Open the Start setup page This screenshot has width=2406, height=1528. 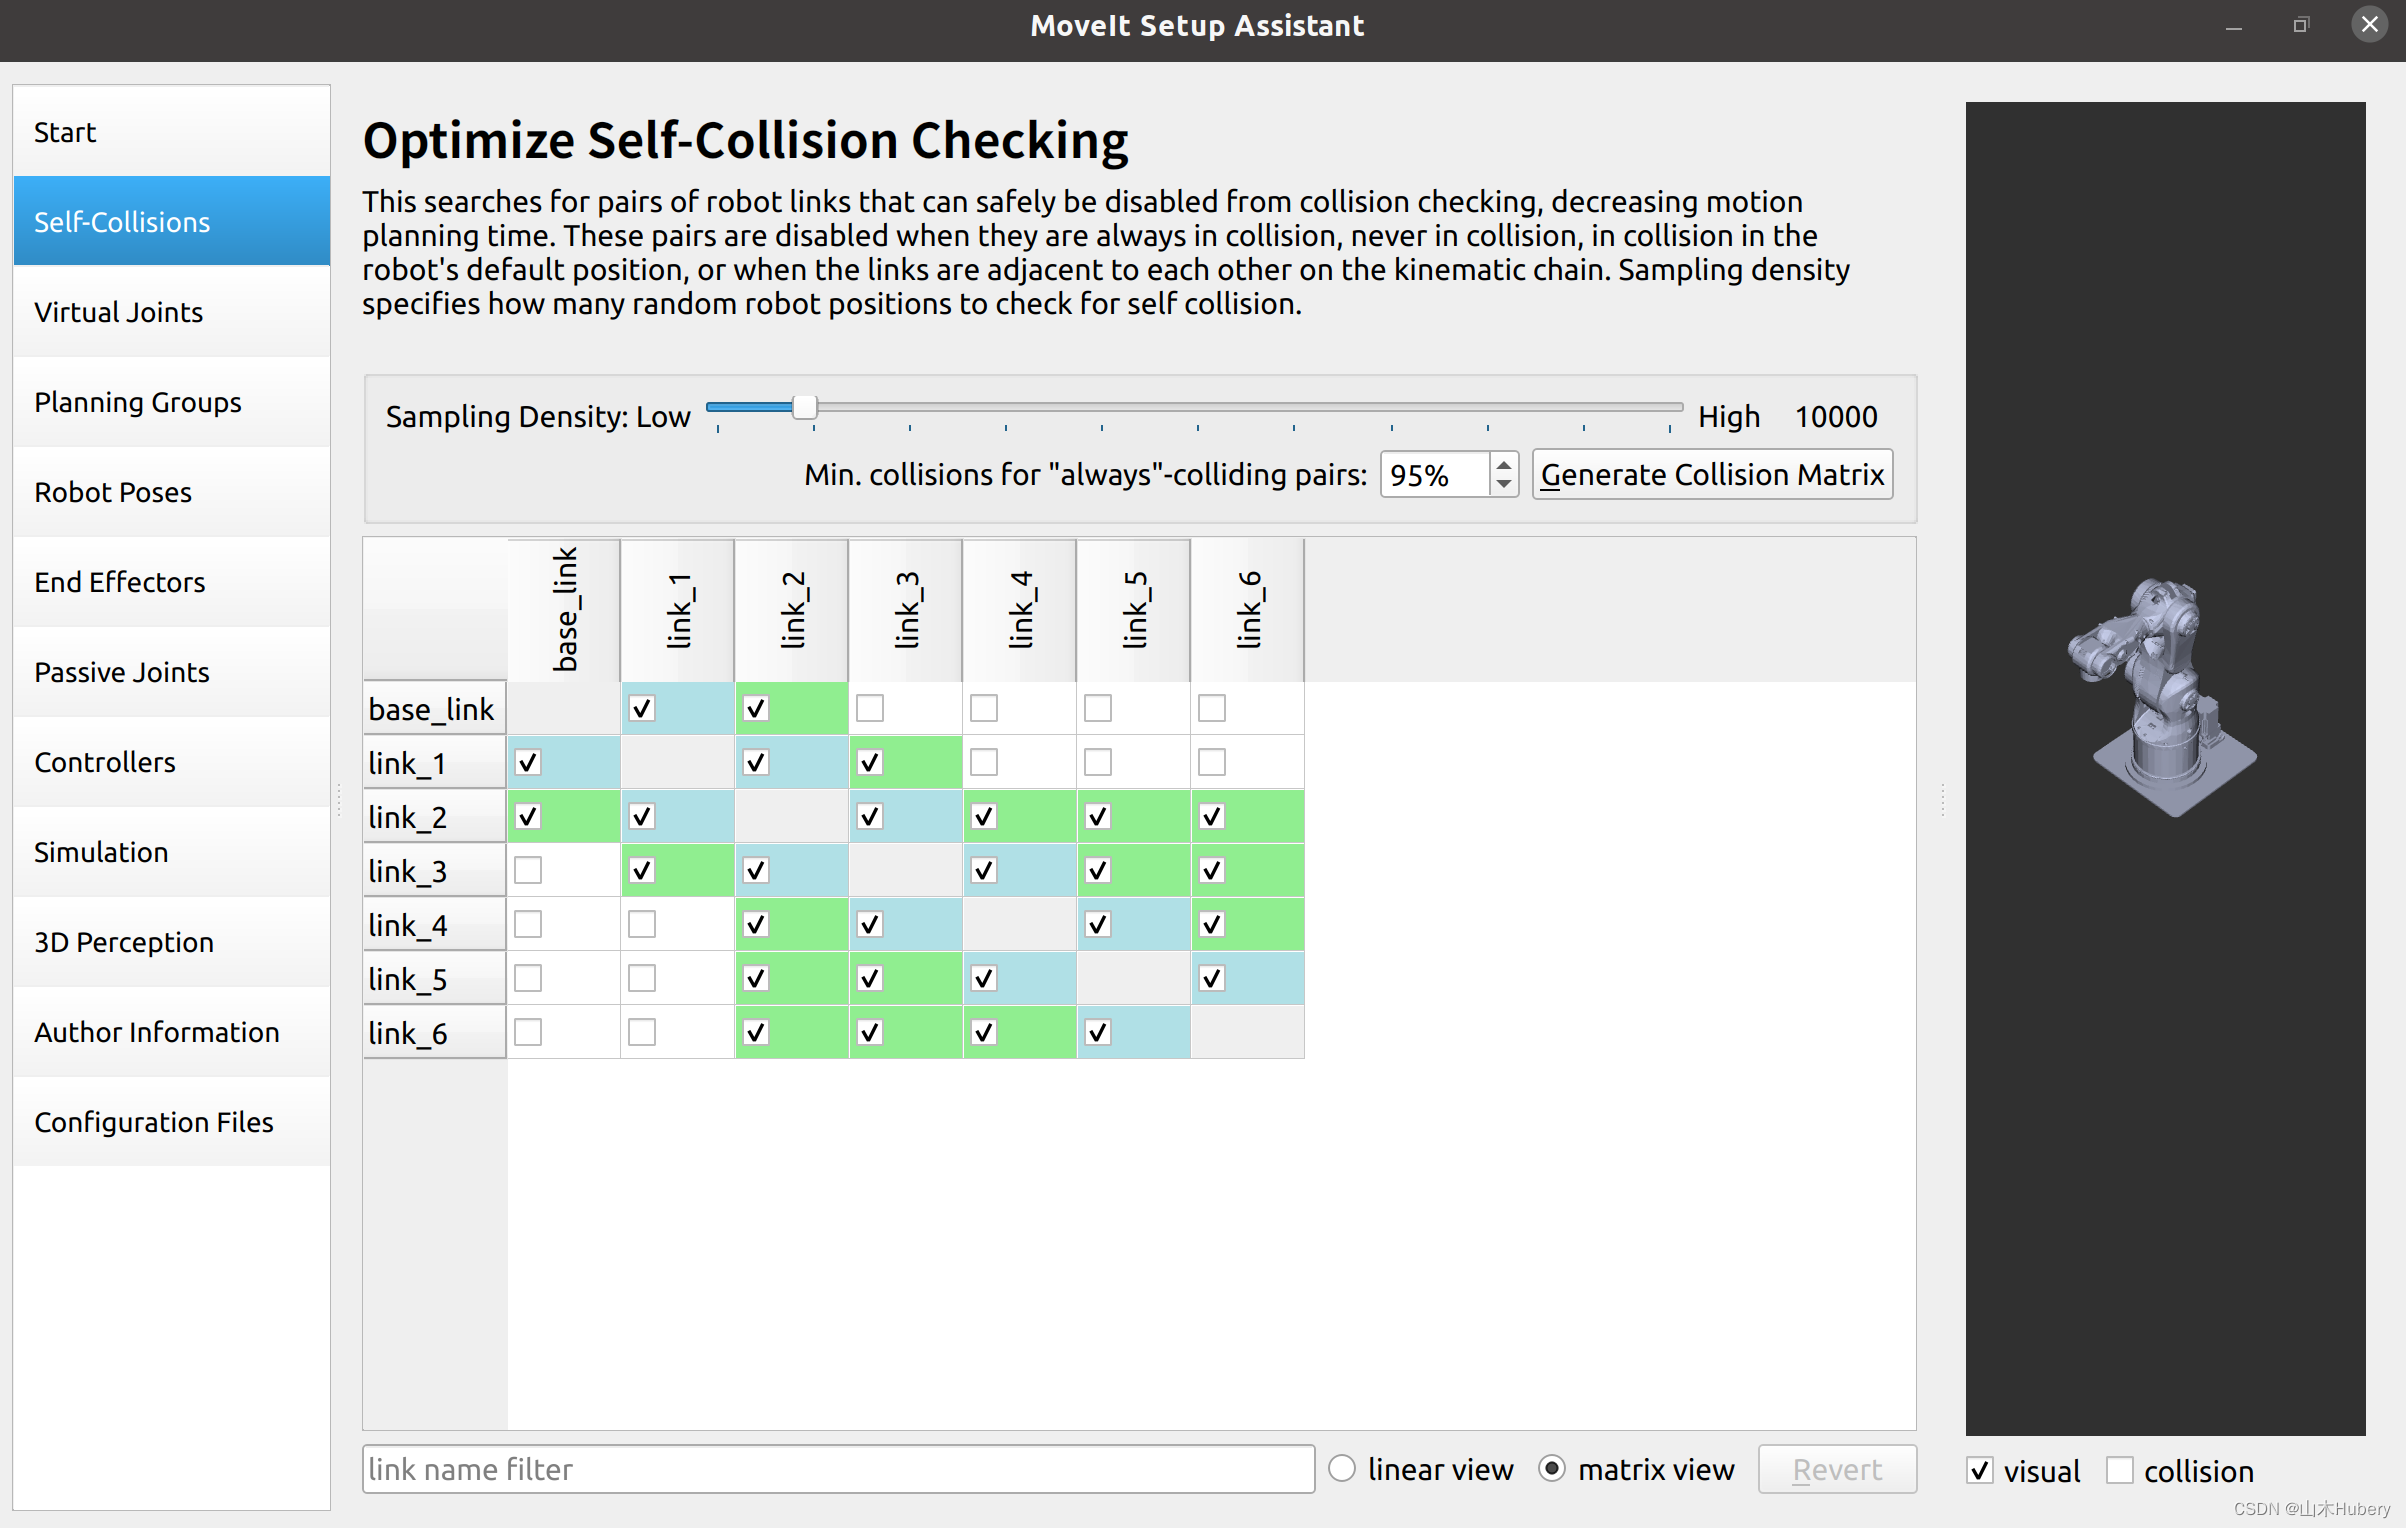(x=171, y=132)
